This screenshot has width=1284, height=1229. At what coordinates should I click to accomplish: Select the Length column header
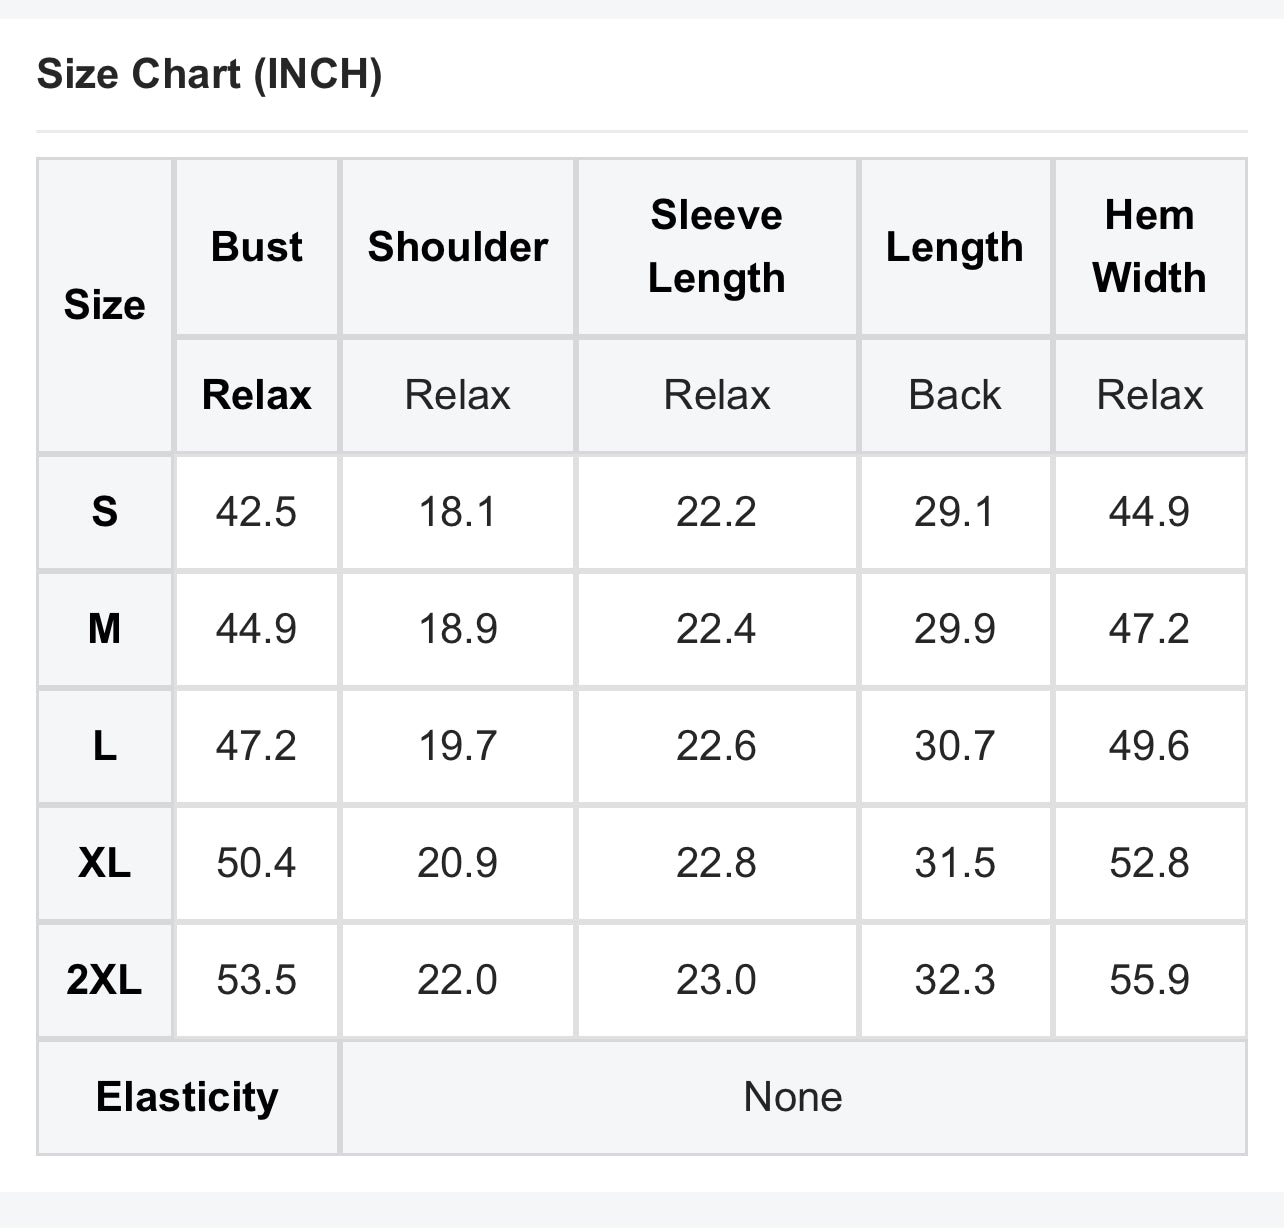[x=954, y=247]
